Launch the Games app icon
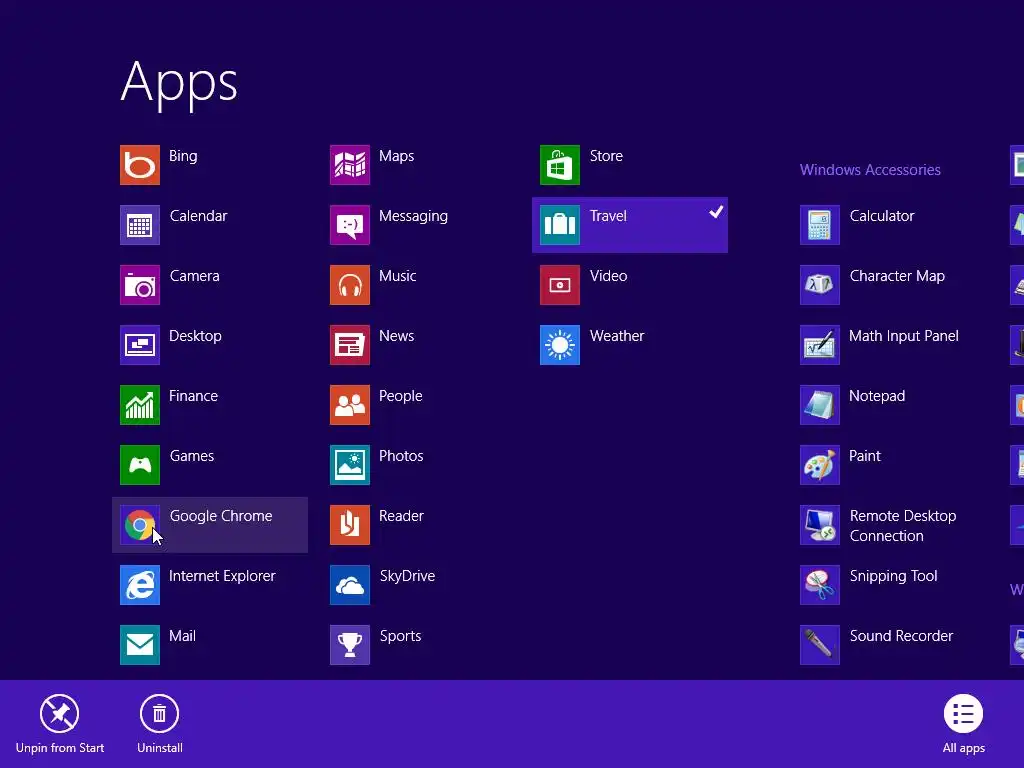This screenshot has width=1024, height=768. [140, 465]
